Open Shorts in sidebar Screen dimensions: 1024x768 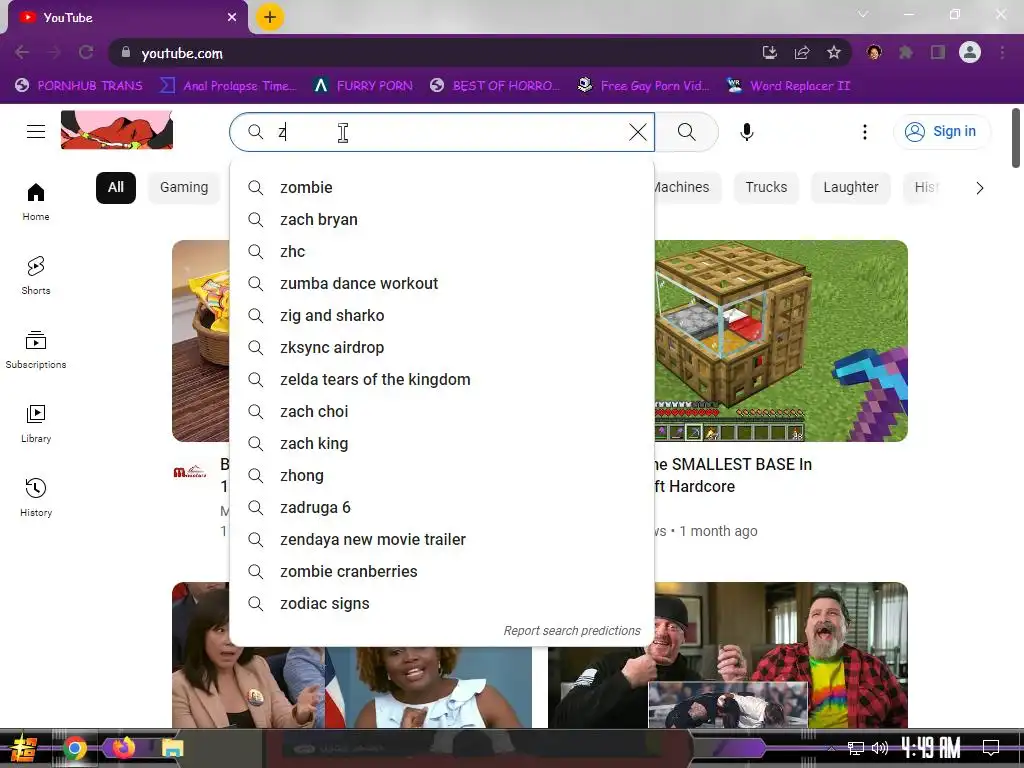36,276
